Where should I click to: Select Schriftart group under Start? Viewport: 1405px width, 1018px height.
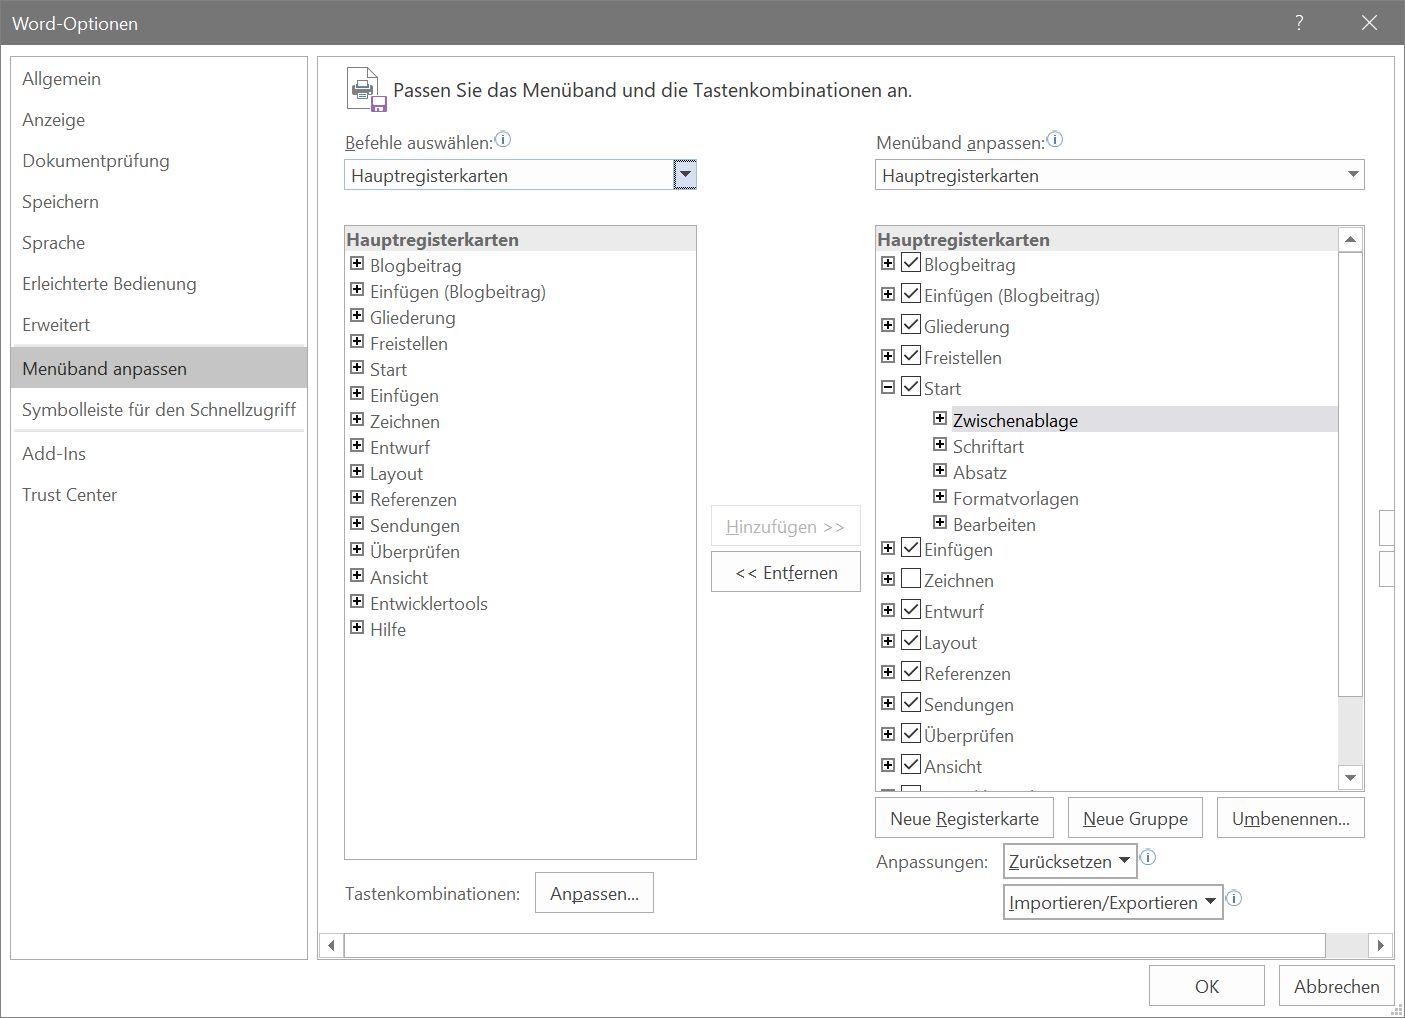(988, 446)
